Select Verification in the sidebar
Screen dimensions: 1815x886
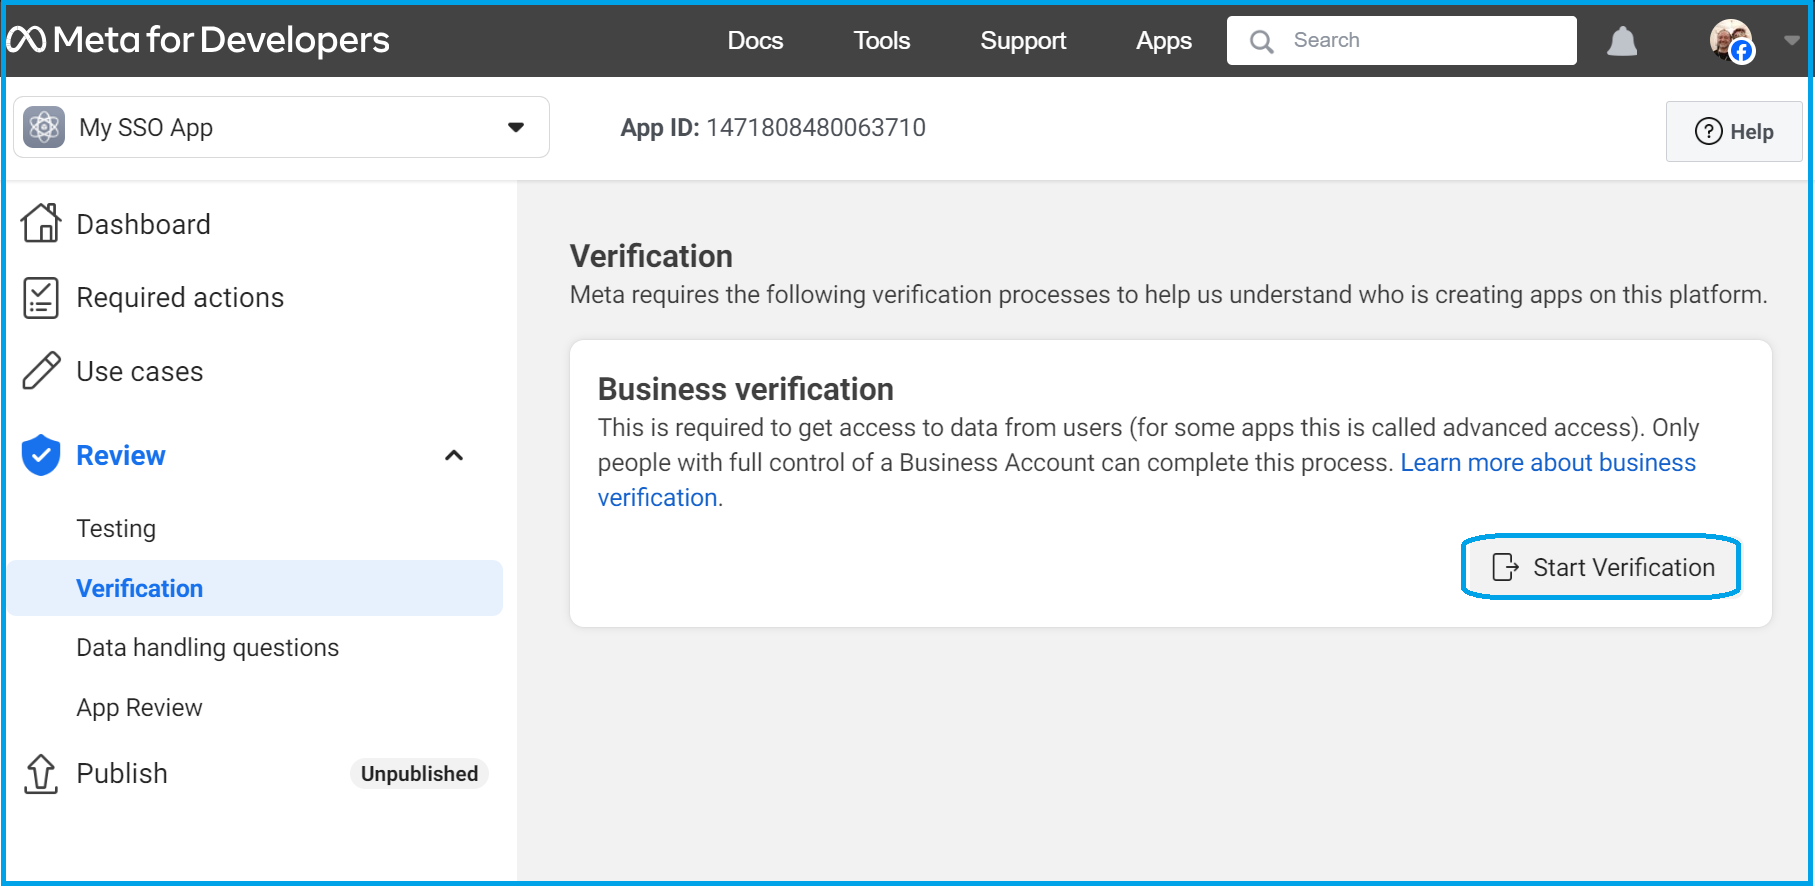point(255,588)
